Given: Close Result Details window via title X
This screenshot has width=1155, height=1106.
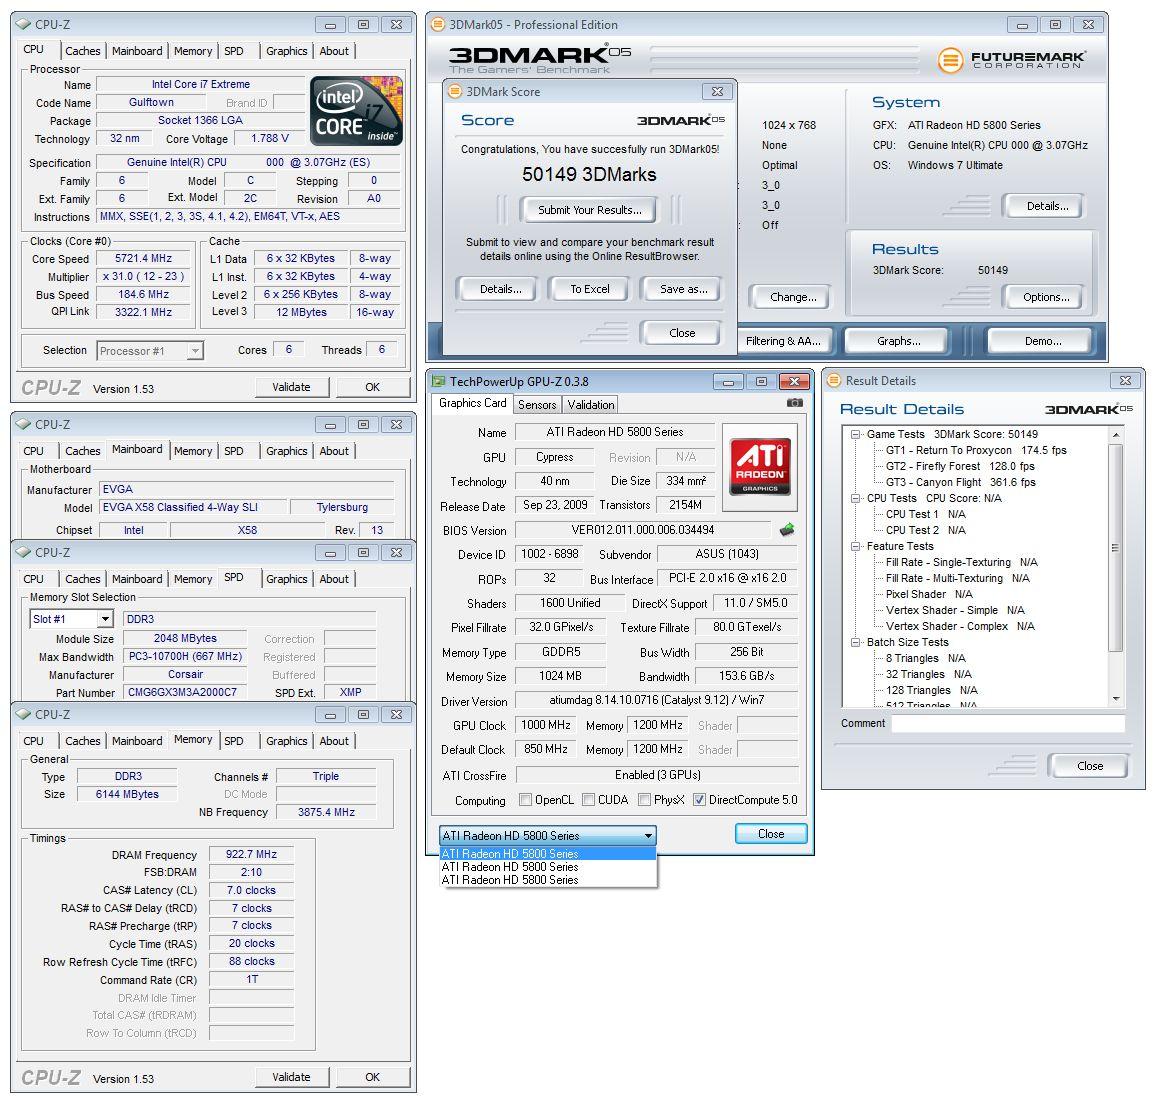Looking at the screenshot, I should 1125,380.
